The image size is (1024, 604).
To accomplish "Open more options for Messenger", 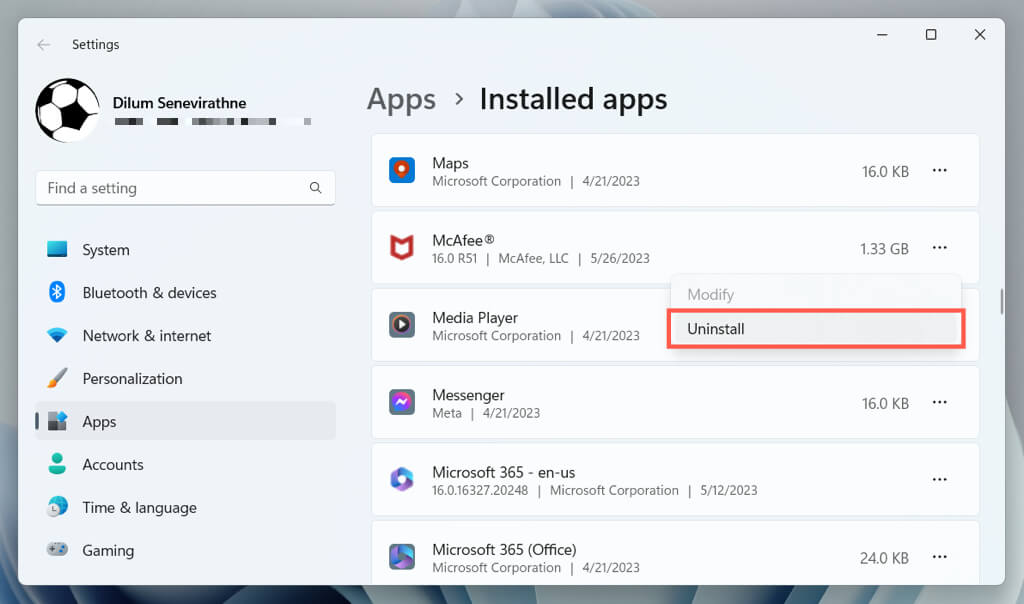I will [x=940, y=402].
